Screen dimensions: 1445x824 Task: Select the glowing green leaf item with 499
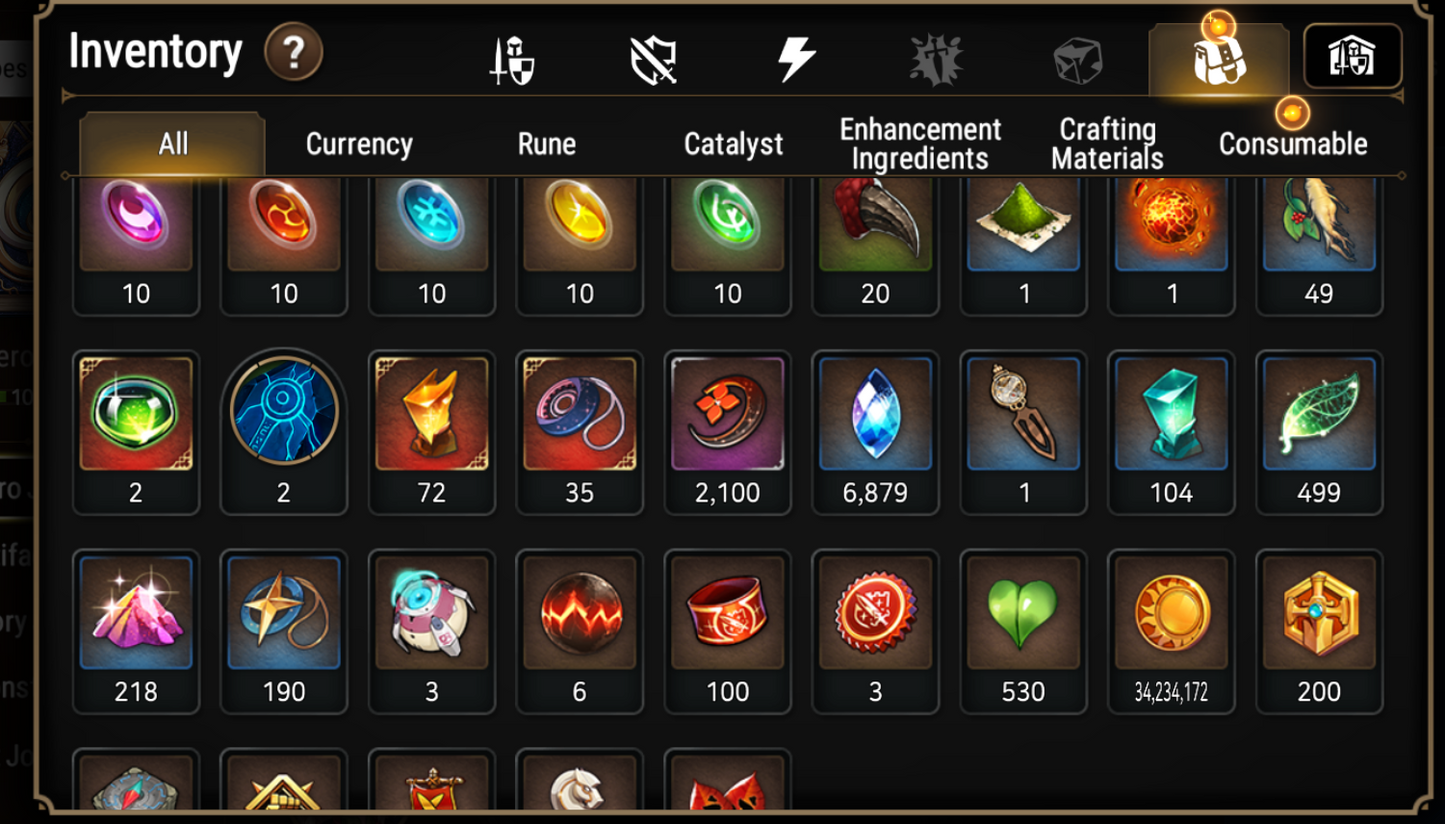tap(1319, 433)
